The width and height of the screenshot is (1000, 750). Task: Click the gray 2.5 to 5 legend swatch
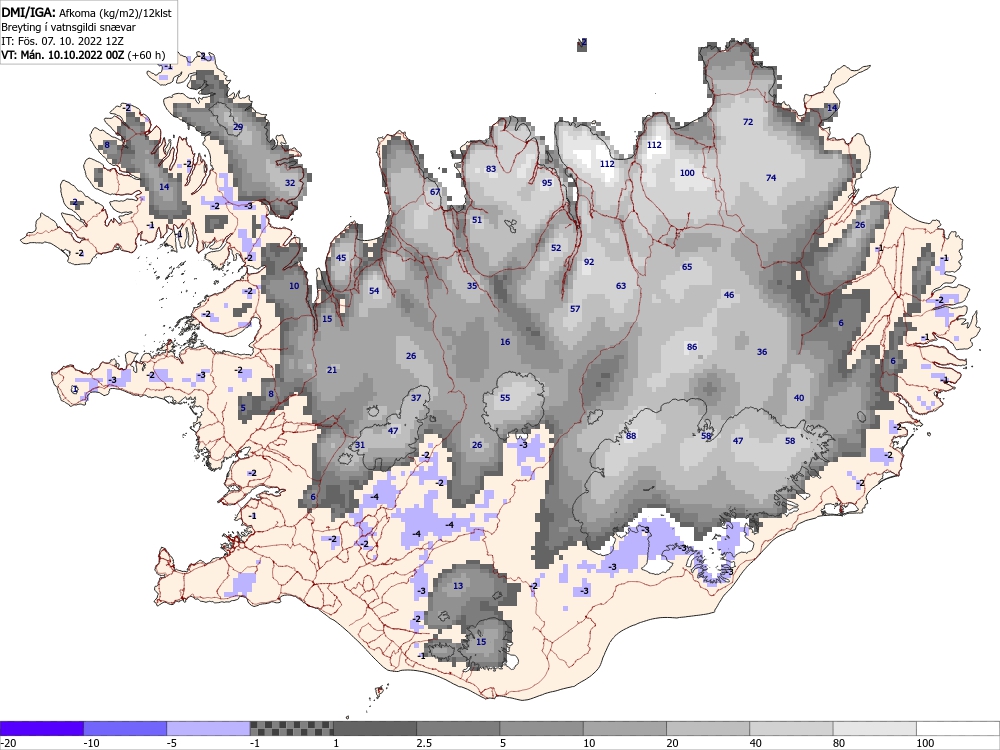(459, 728)
